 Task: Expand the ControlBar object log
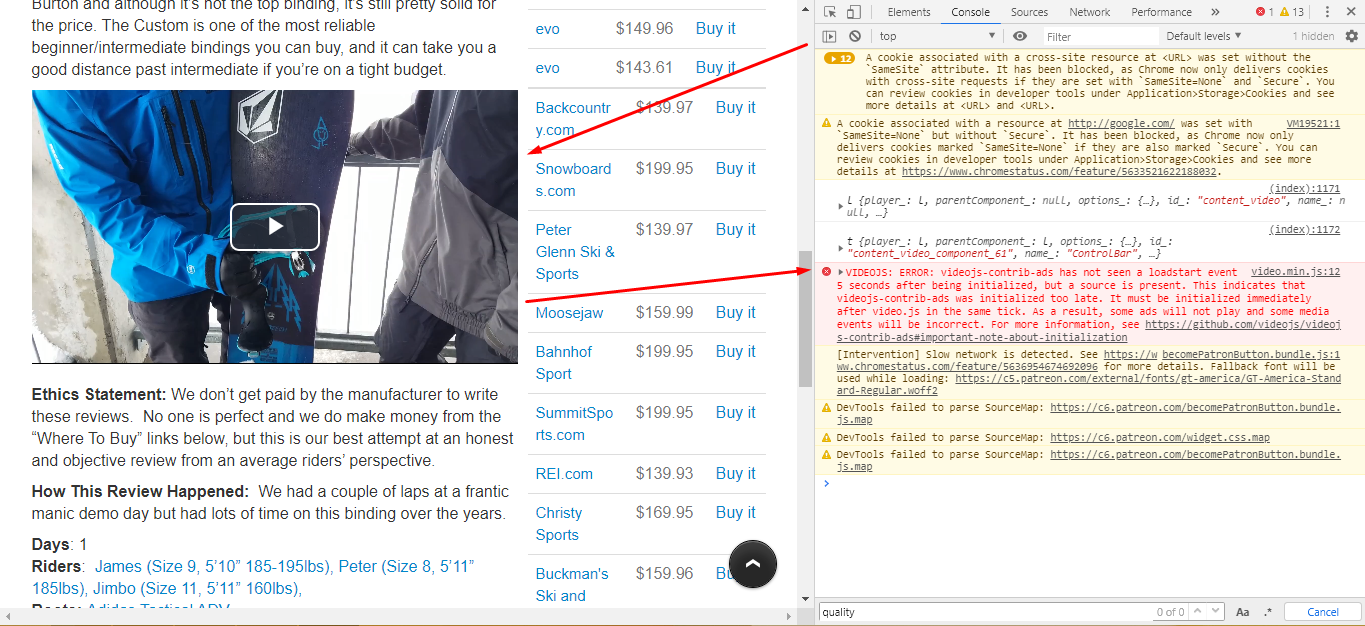(840, 247)
